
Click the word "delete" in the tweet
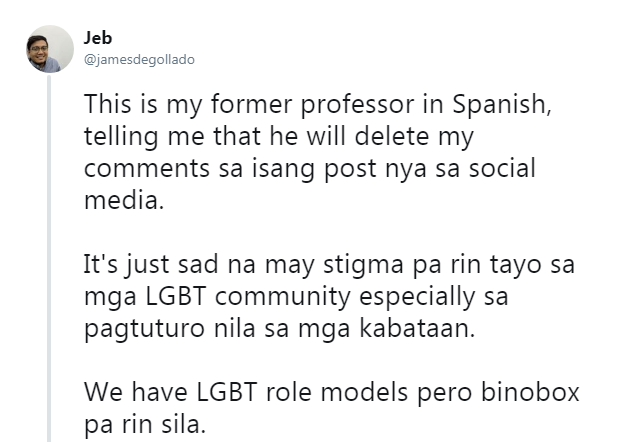pyautogui.click(x=392, y=136)
